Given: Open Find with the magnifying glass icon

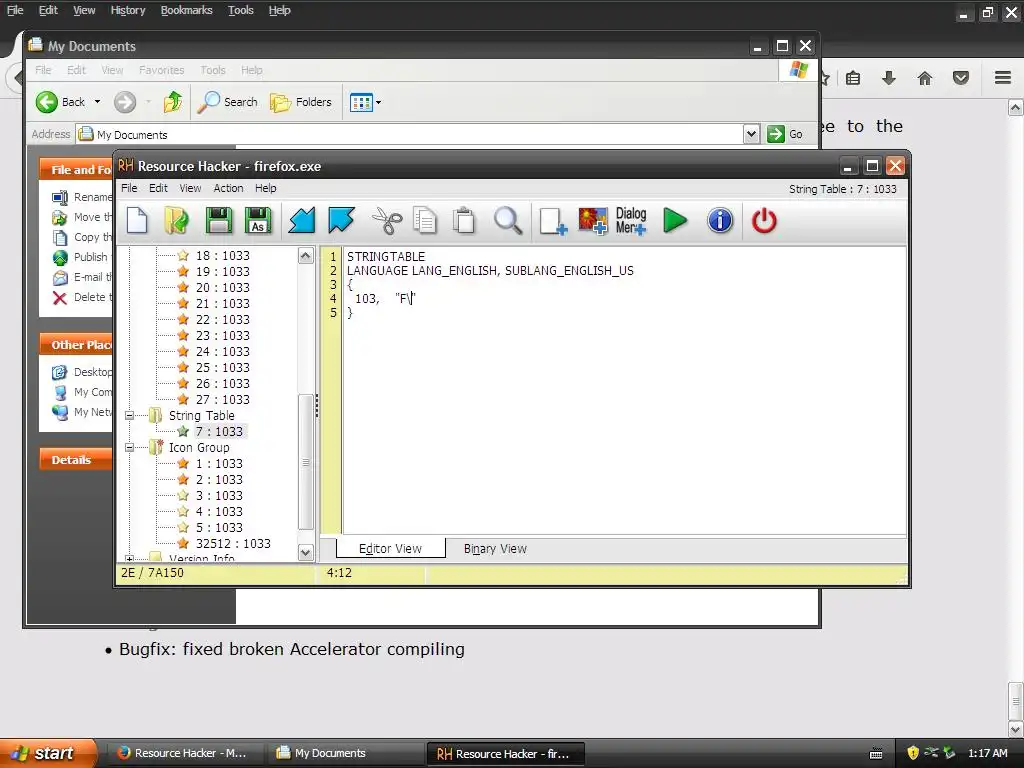Looking at the screenshot, I should click(507, 221).
